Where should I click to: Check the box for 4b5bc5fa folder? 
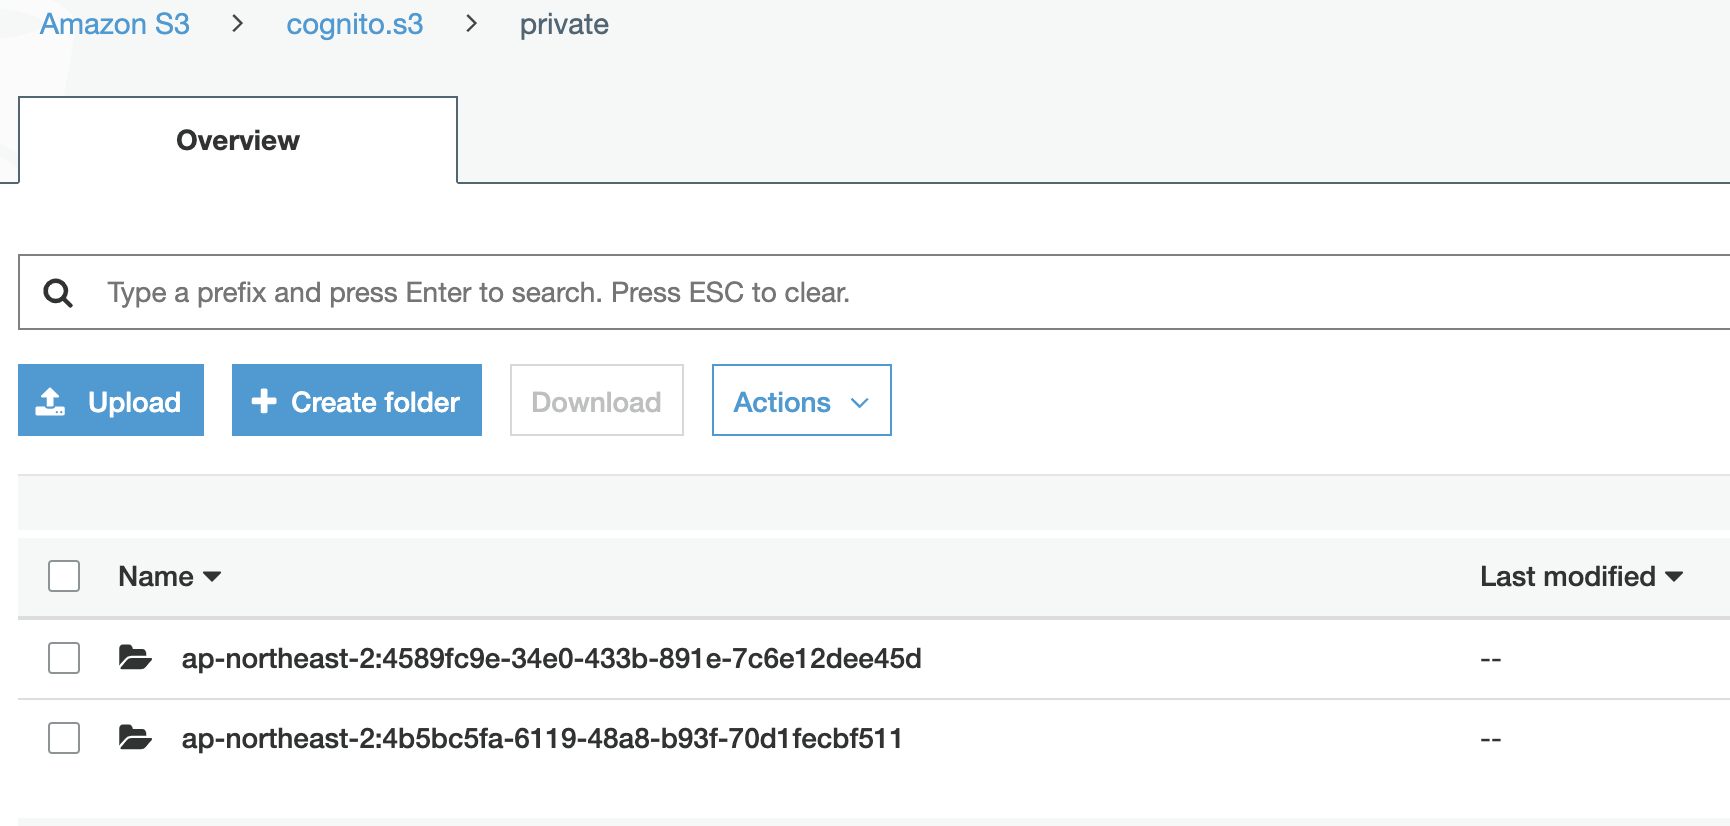click(x=64, y=738)
